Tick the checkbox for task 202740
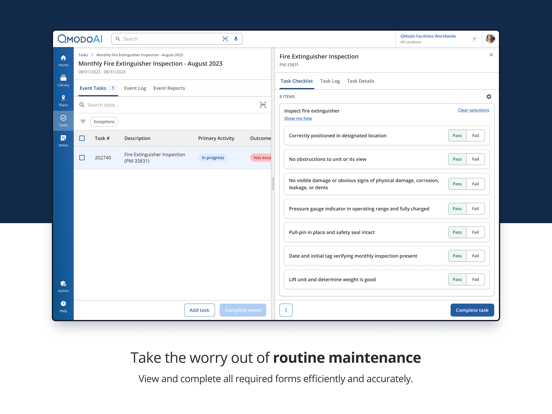 click(82, 158)
